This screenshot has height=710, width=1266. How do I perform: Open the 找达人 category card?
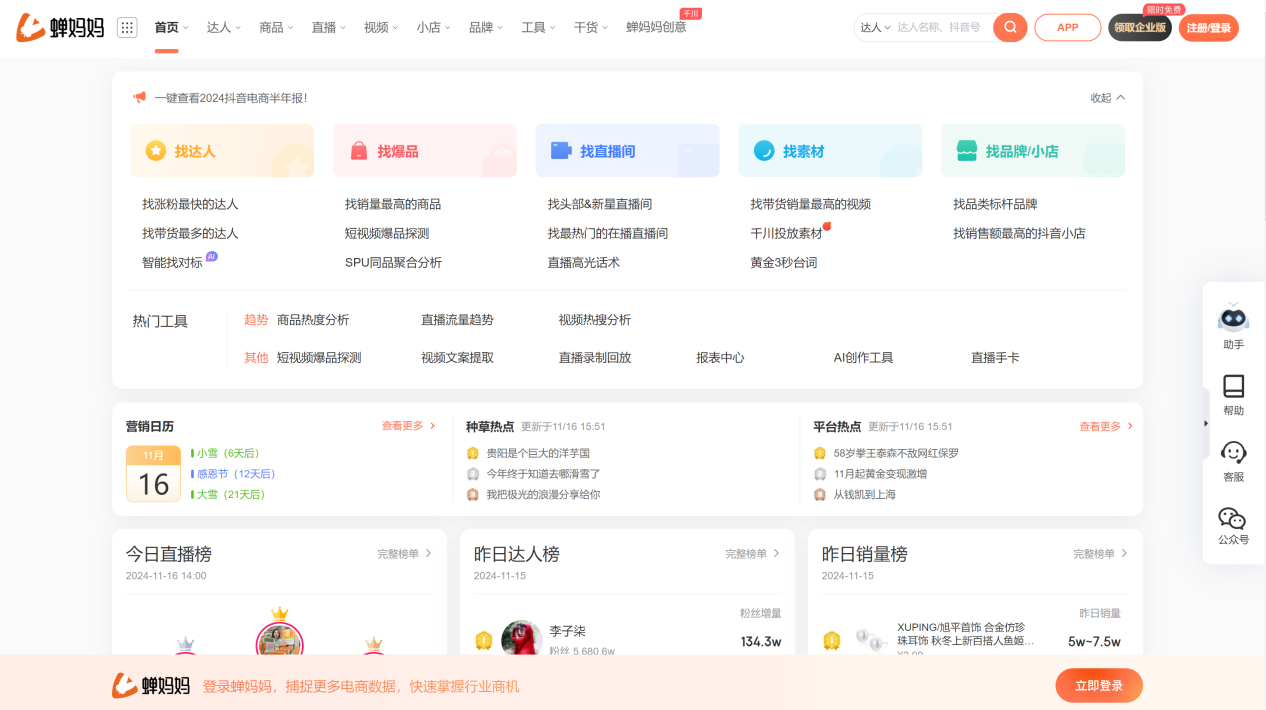[222, 151]
